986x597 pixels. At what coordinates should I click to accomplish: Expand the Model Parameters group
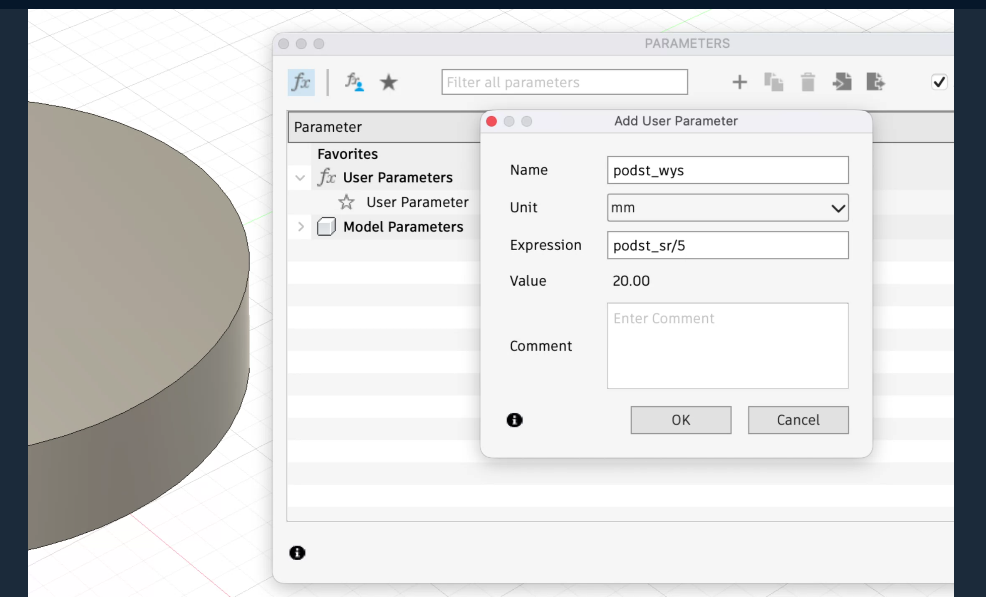coord(301,227)
